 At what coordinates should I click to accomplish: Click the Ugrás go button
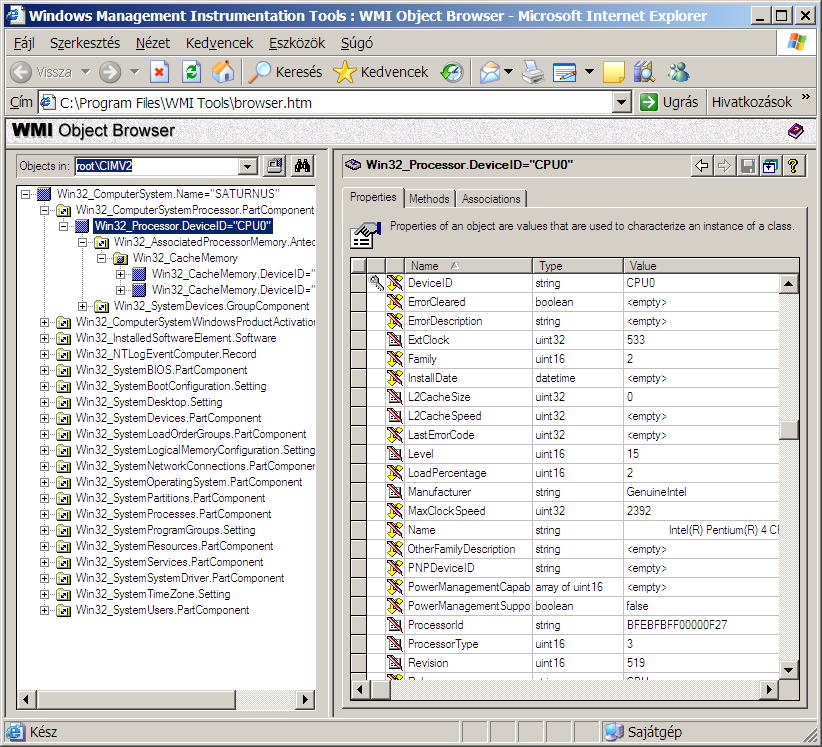click(x=670, y=102)
